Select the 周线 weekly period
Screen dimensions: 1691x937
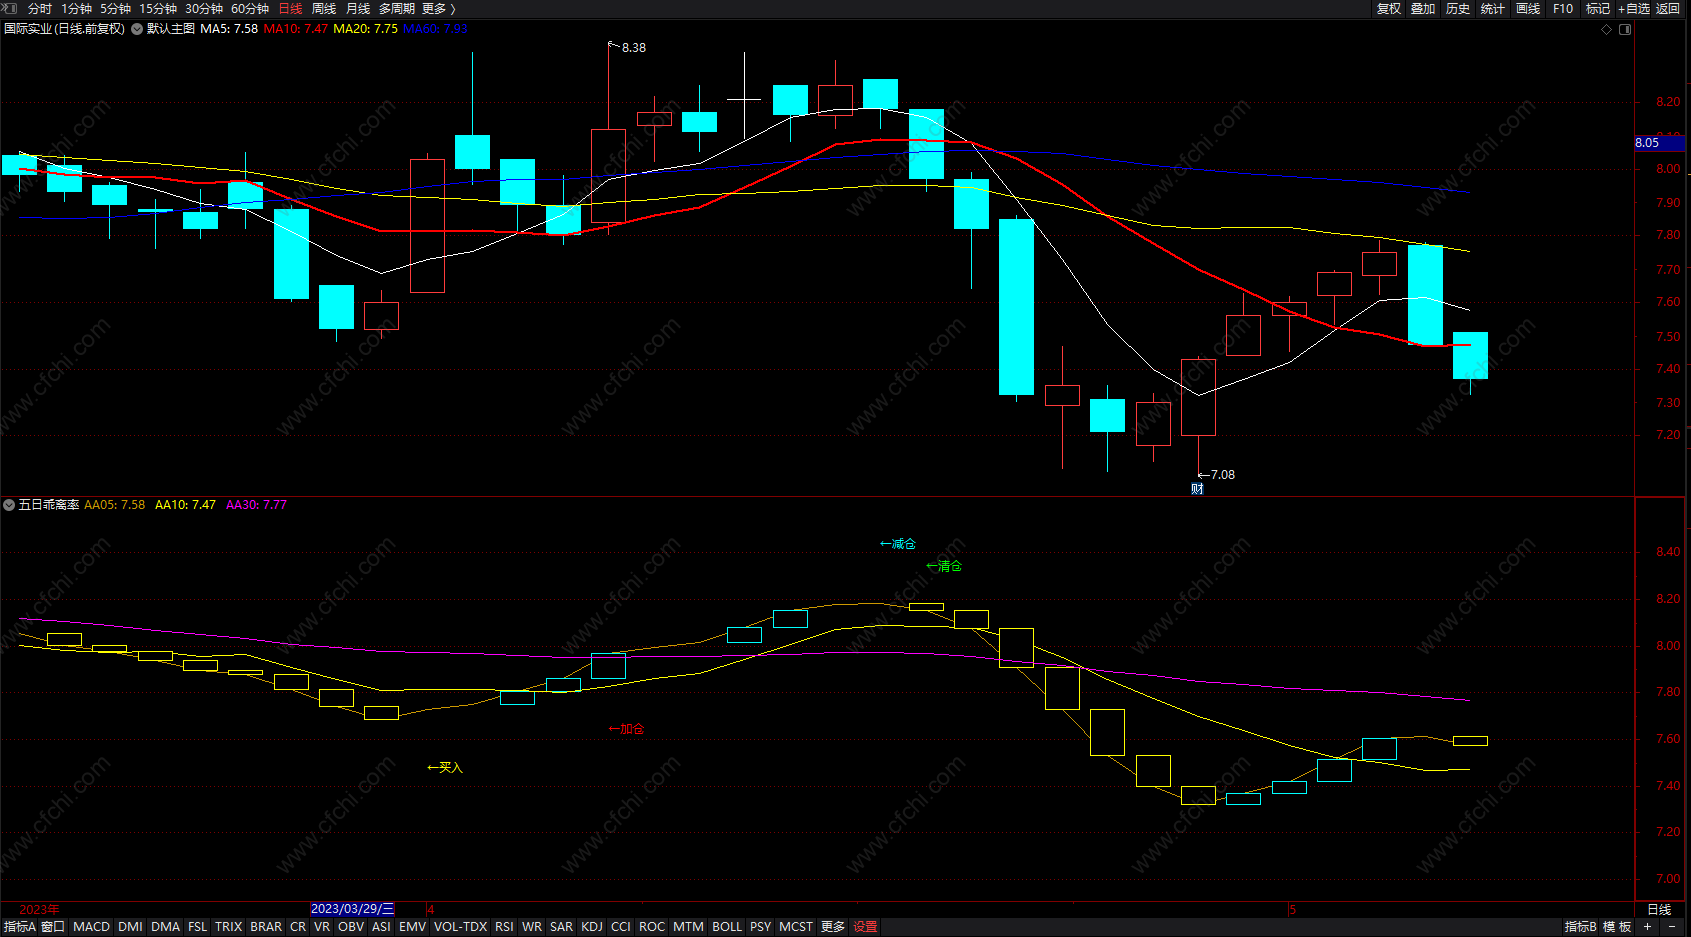coord(324,8)
